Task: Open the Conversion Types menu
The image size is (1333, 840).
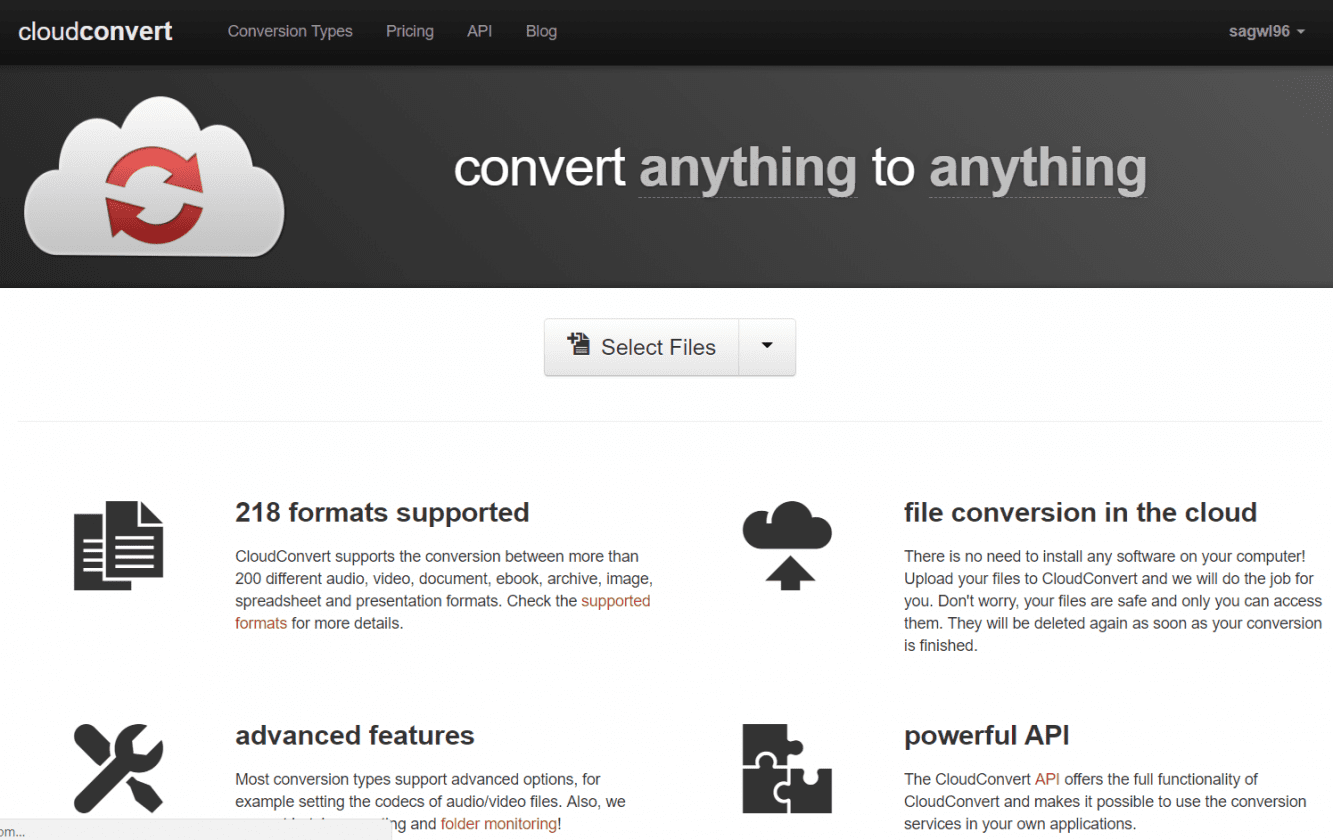Action: (290, 31)
